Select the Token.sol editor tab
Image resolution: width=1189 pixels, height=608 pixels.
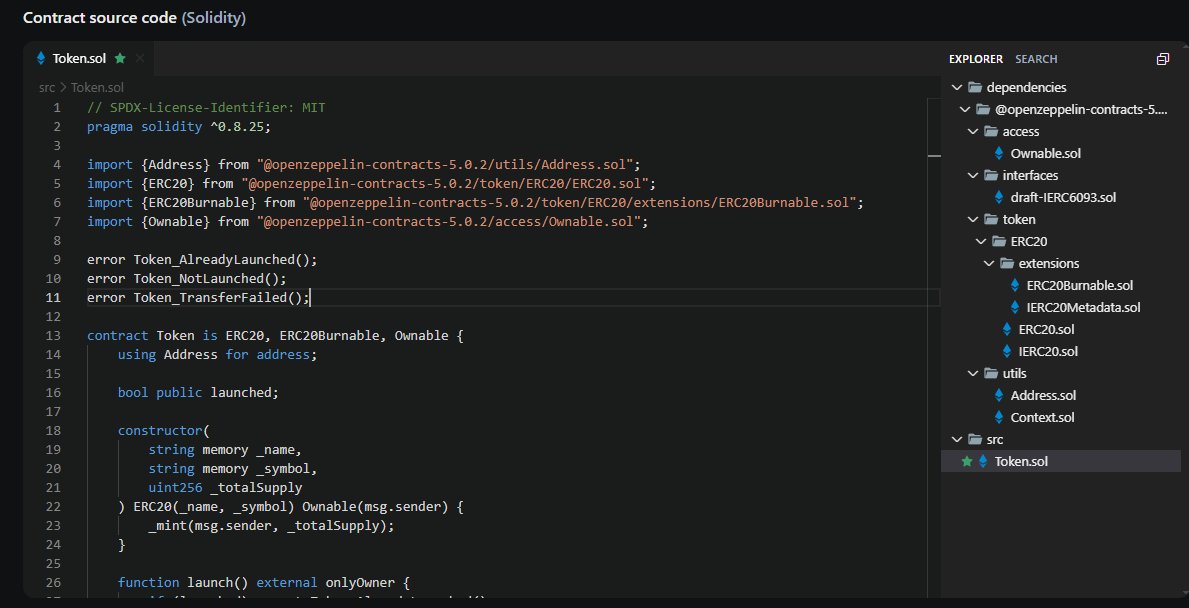point(89,58)
